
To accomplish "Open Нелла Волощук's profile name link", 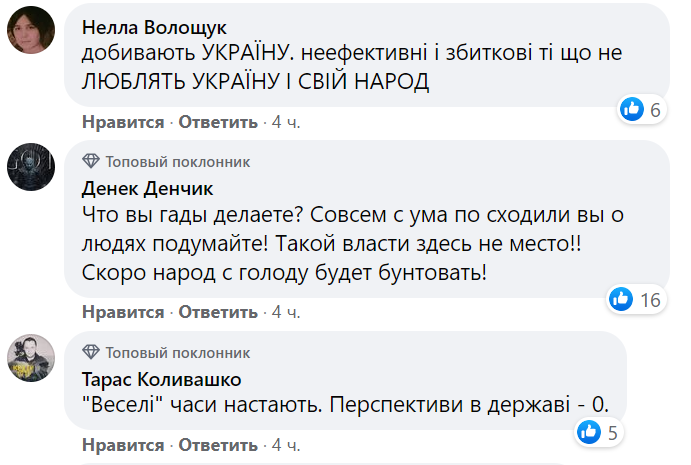I will [x=154, y=25].
